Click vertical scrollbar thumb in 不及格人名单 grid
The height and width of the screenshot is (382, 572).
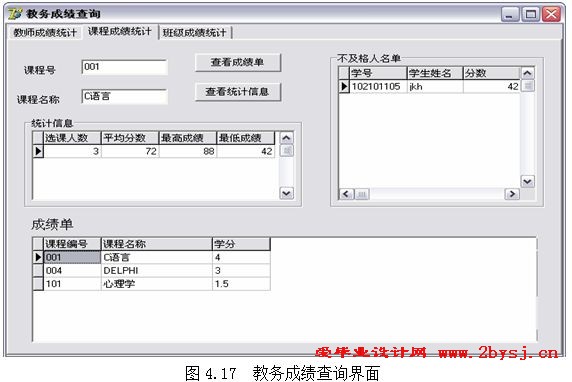tap(528, 86)
